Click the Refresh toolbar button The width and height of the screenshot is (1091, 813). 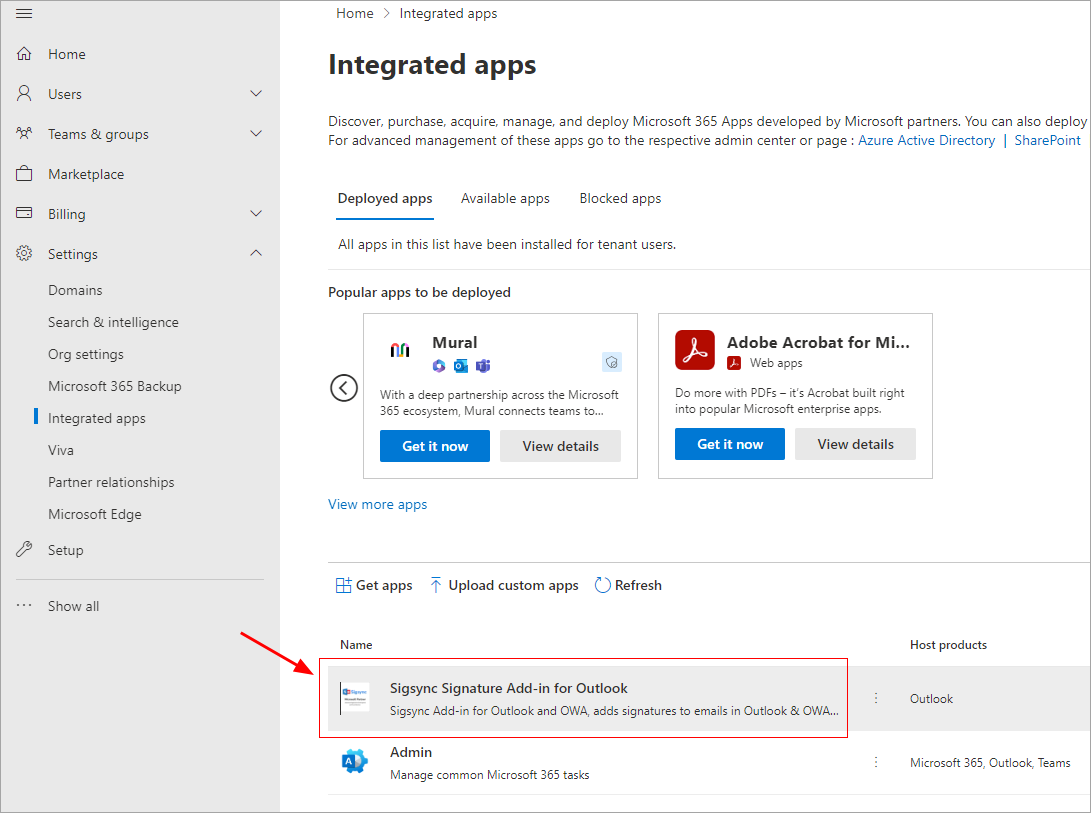click(628, 585)
